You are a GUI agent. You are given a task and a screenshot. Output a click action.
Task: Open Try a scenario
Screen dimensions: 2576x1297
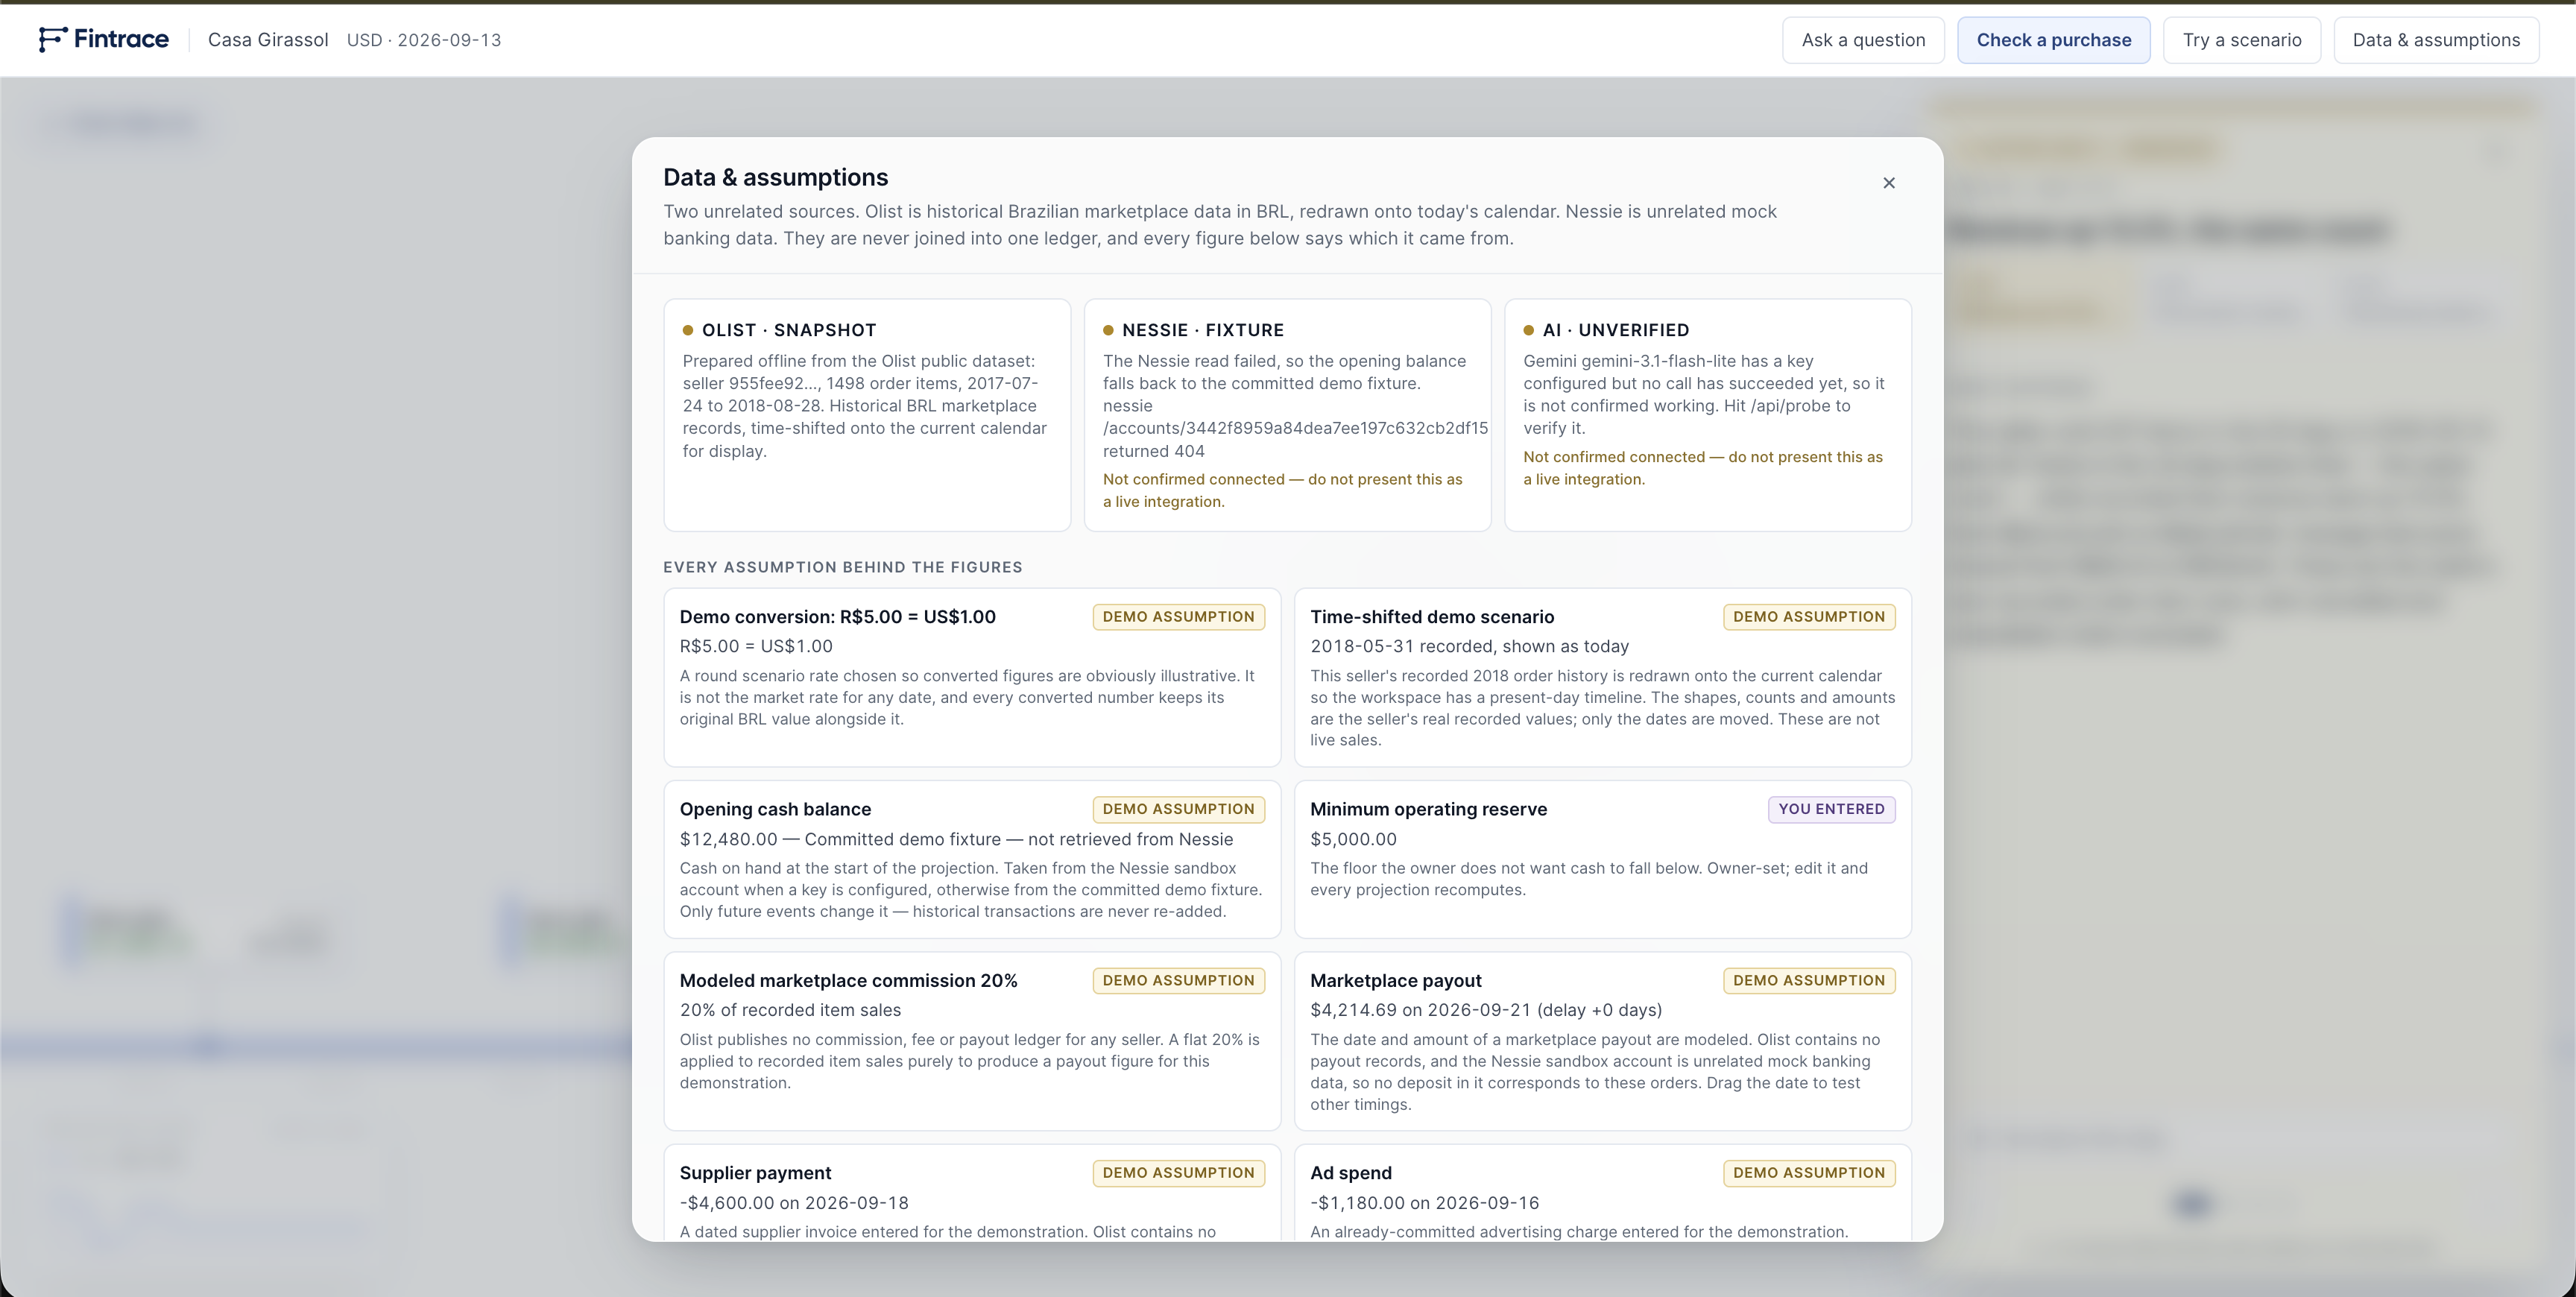pos(2241,40)
